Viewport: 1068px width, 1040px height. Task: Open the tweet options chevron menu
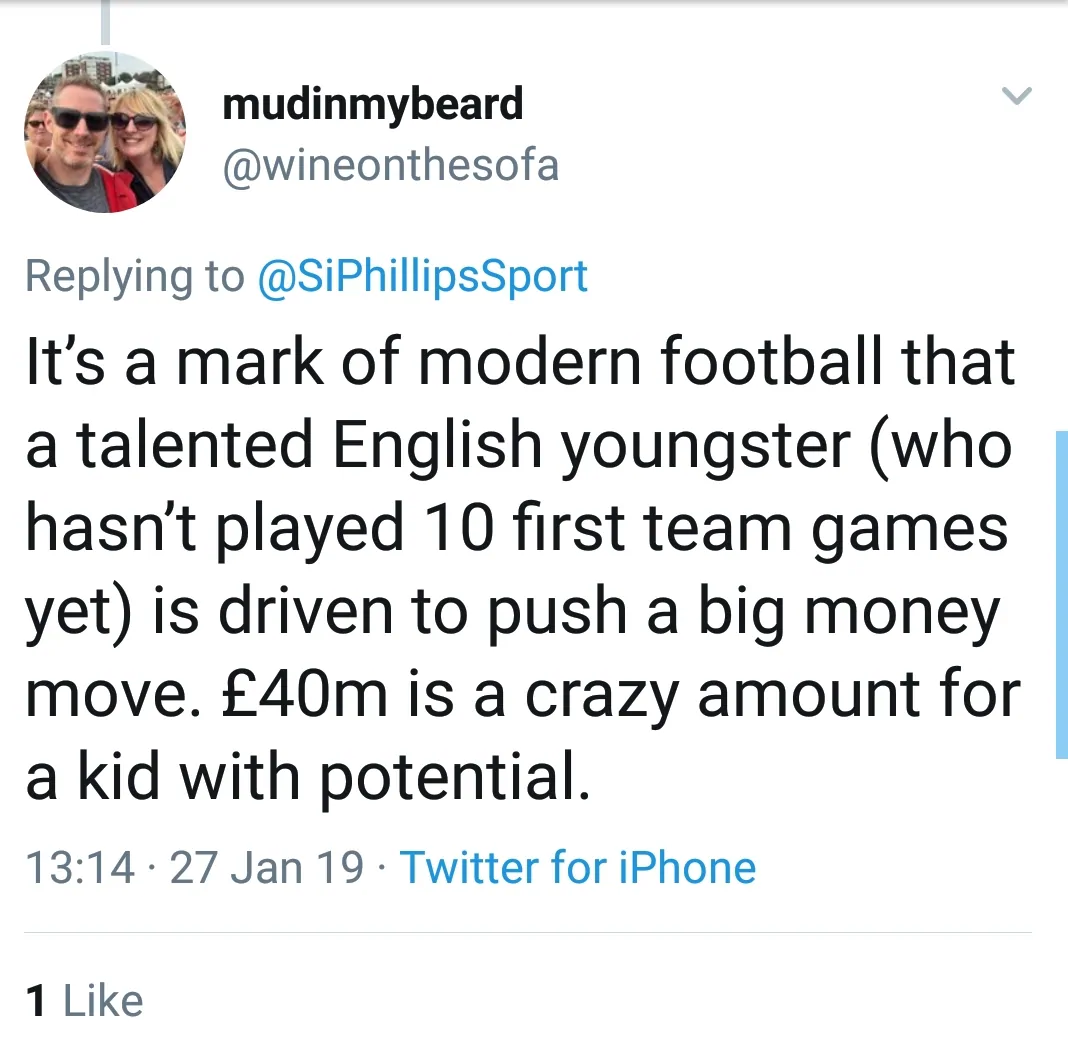[x=1016, y=97]
